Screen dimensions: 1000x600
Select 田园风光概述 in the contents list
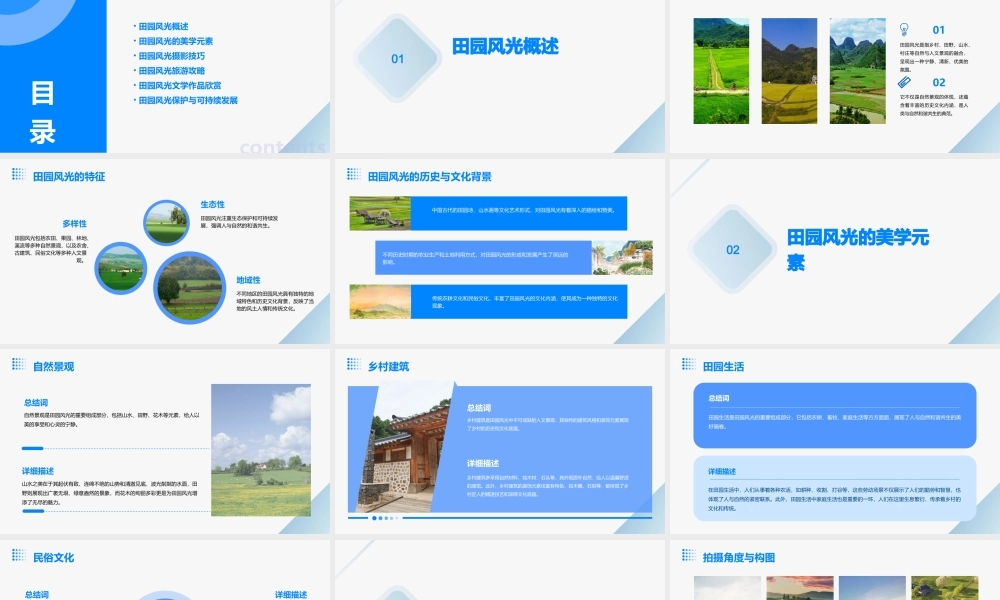[163, 26]
